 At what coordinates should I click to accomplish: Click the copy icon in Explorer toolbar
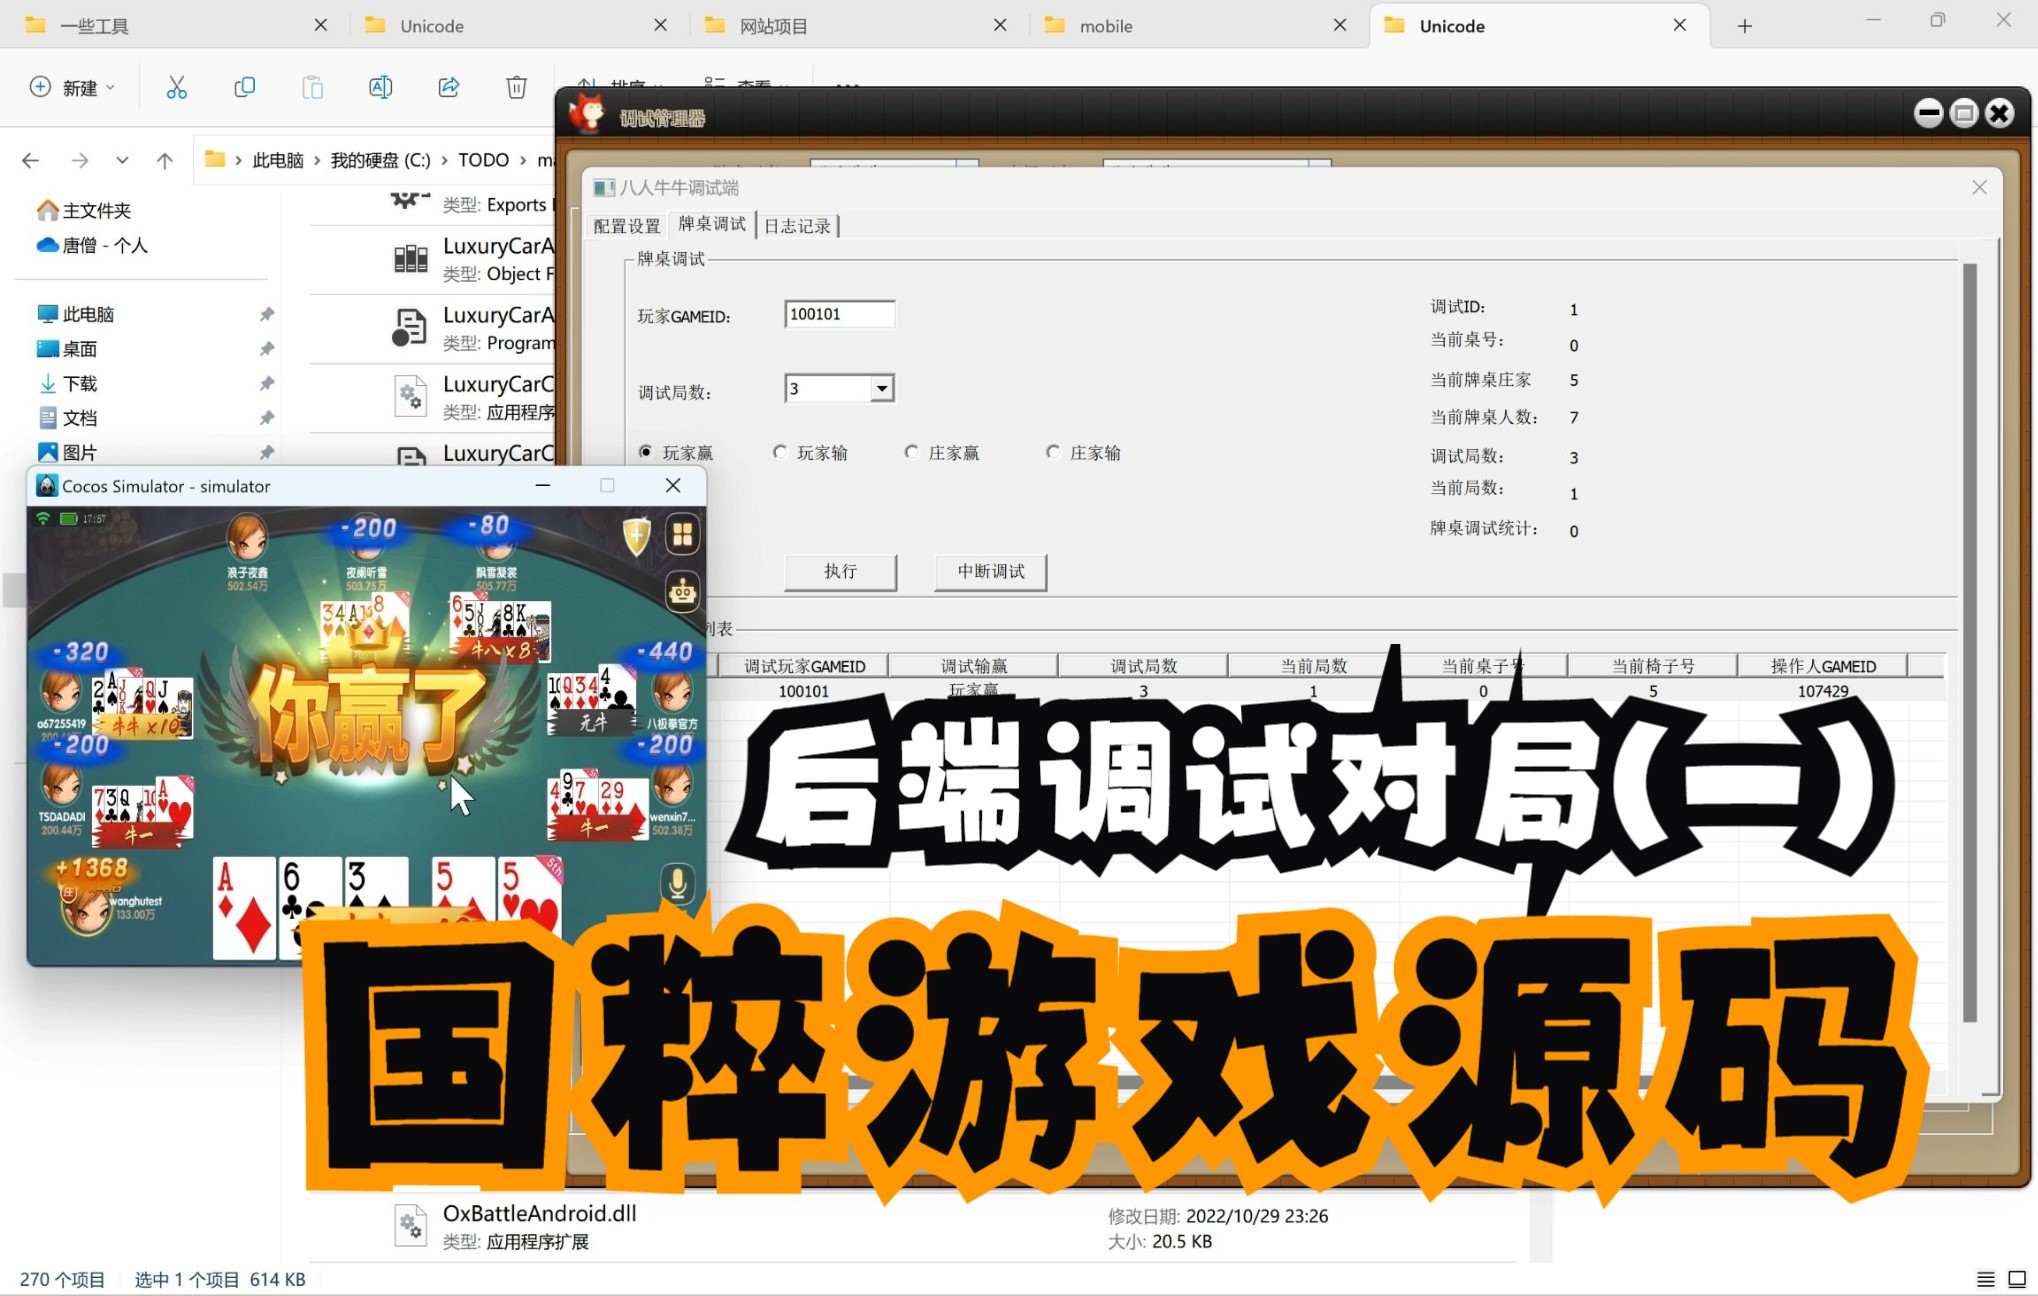244,88
